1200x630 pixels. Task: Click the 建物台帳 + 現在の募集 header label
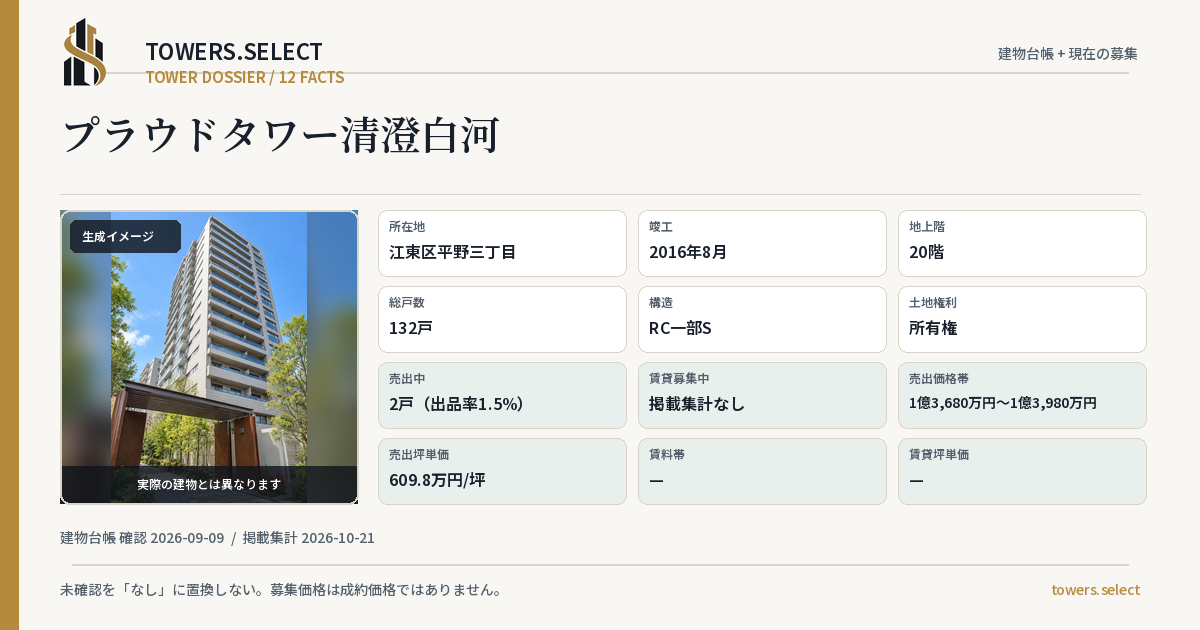pyautogui.click(x=1068, y=54)
